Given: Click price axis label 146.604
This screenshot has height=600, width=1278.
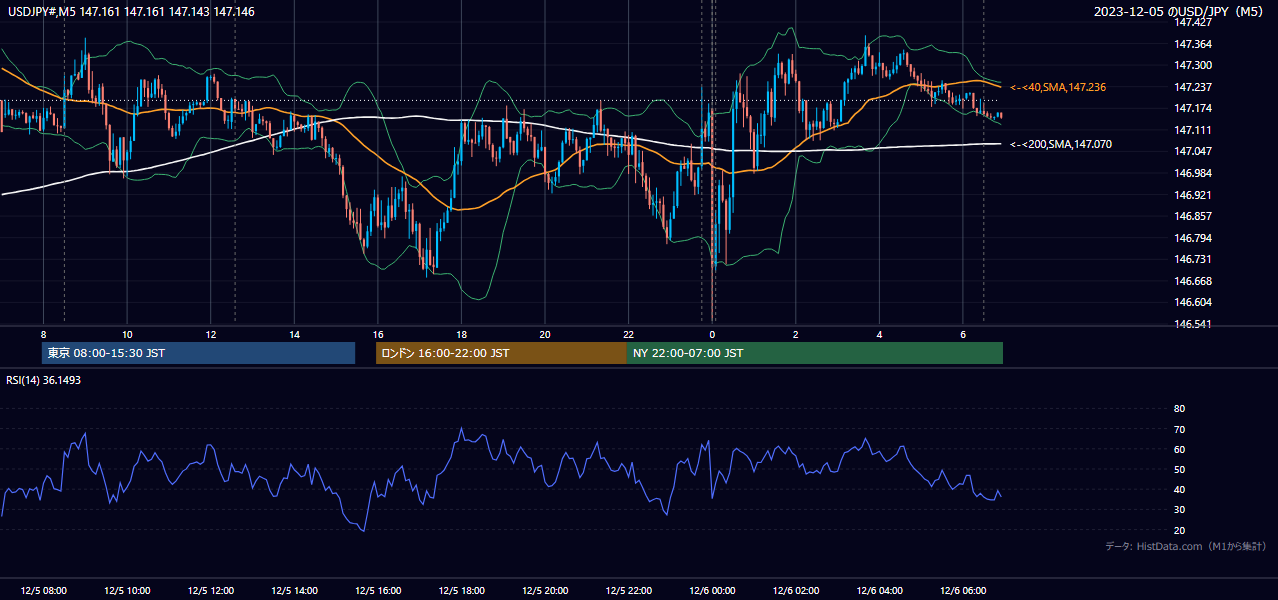Looking at the screenshot, I should [1193, 302].
